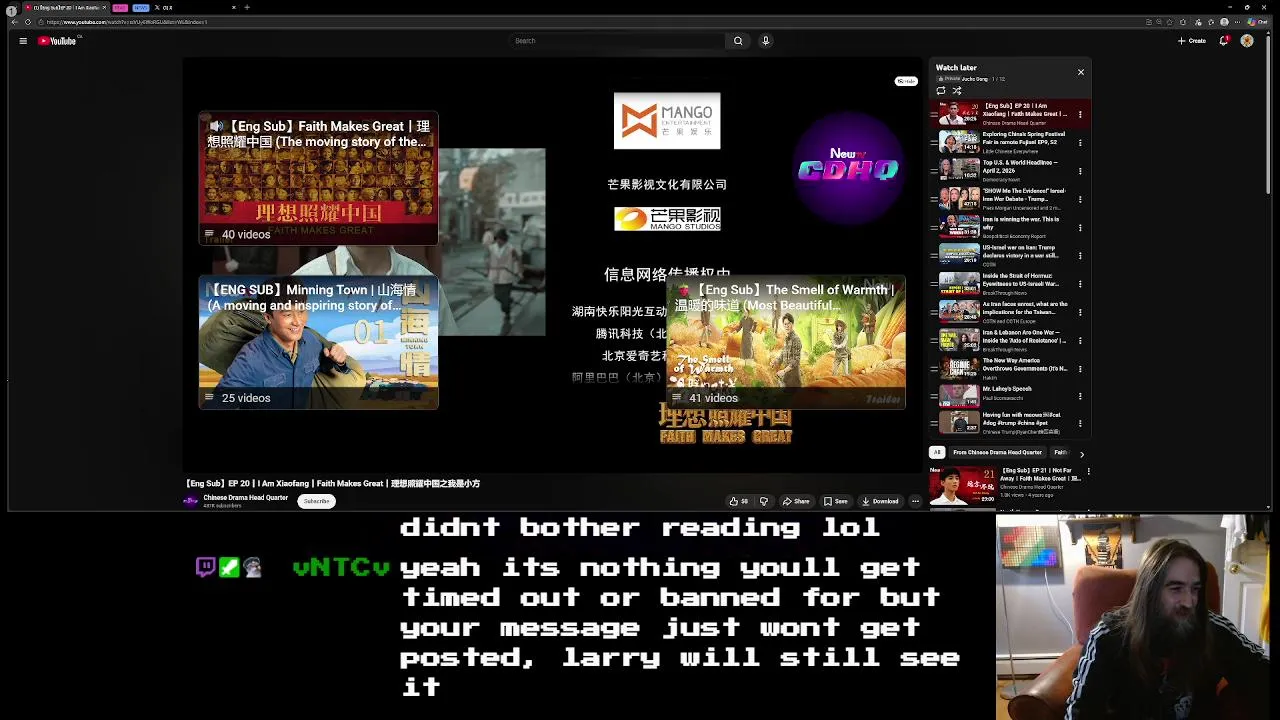1280x720 pixels.
Task: Open EP 21 Not Far Away recommended video
Action: (x=1005, y=484)
